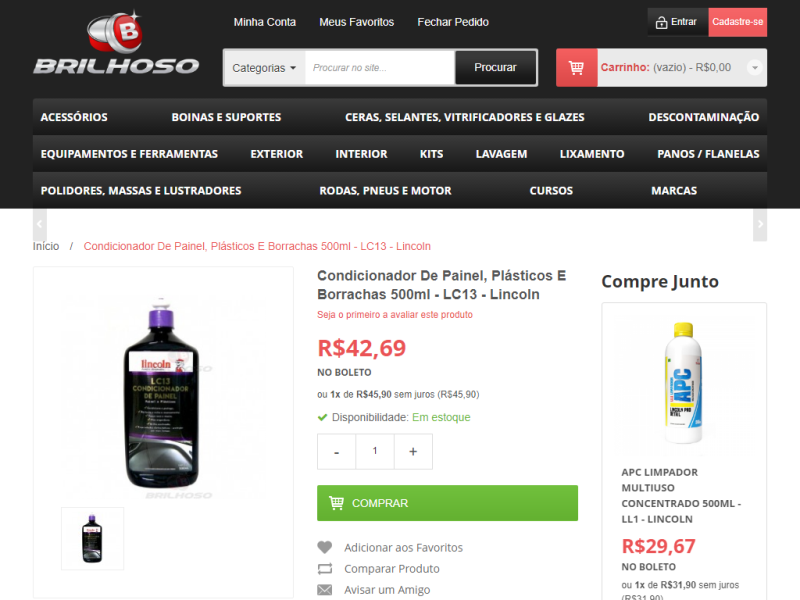The image size is (800, 600).
Task: Go to next slide with right arrow
Action: point(760,224)
